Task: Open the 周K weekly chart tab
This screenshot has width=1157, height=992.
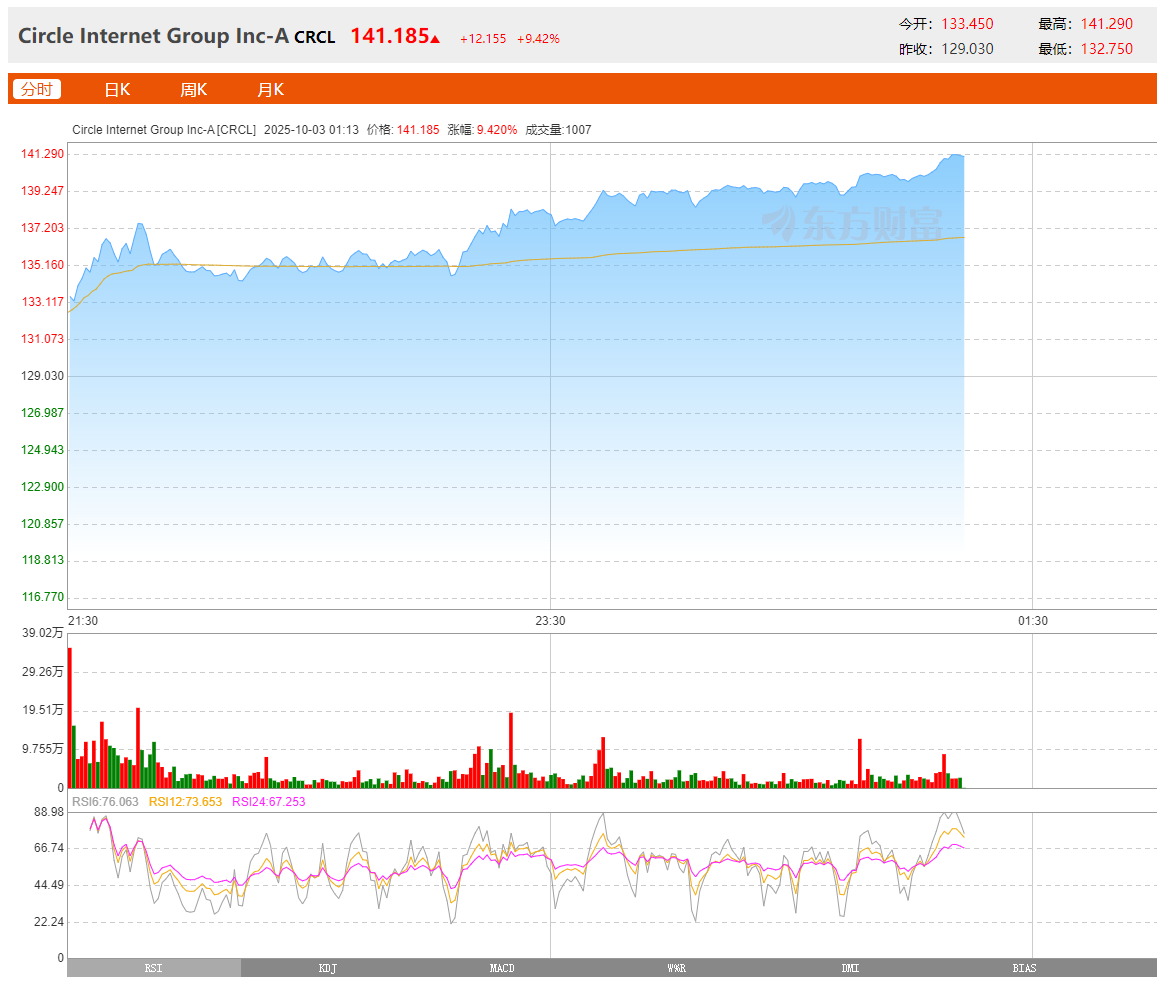Action: tap(193, 89)
